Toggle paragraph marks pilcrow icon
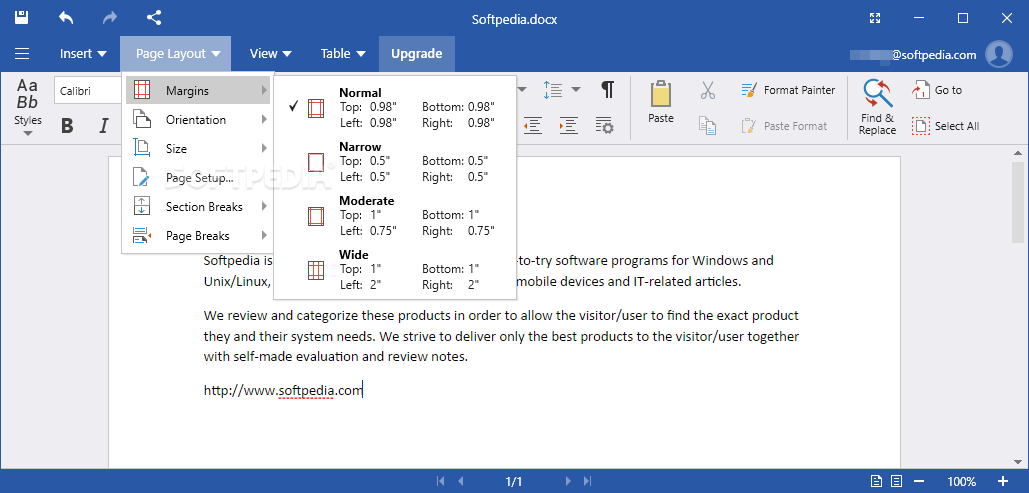 pos(607,90)
